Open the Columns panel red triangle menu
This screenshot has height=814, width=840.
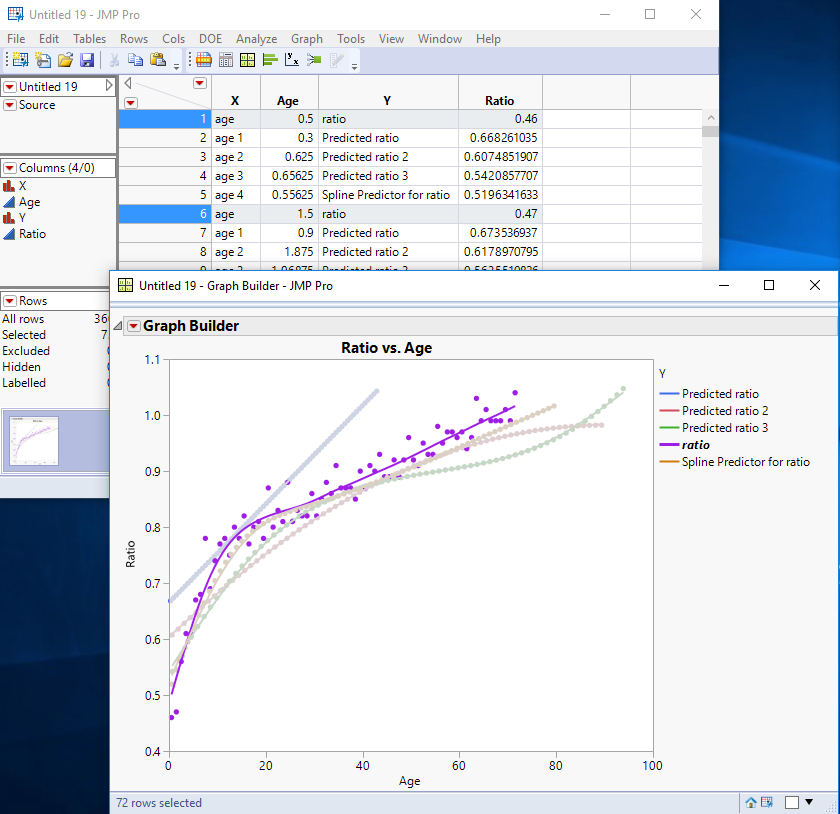(x=9, y=168)
